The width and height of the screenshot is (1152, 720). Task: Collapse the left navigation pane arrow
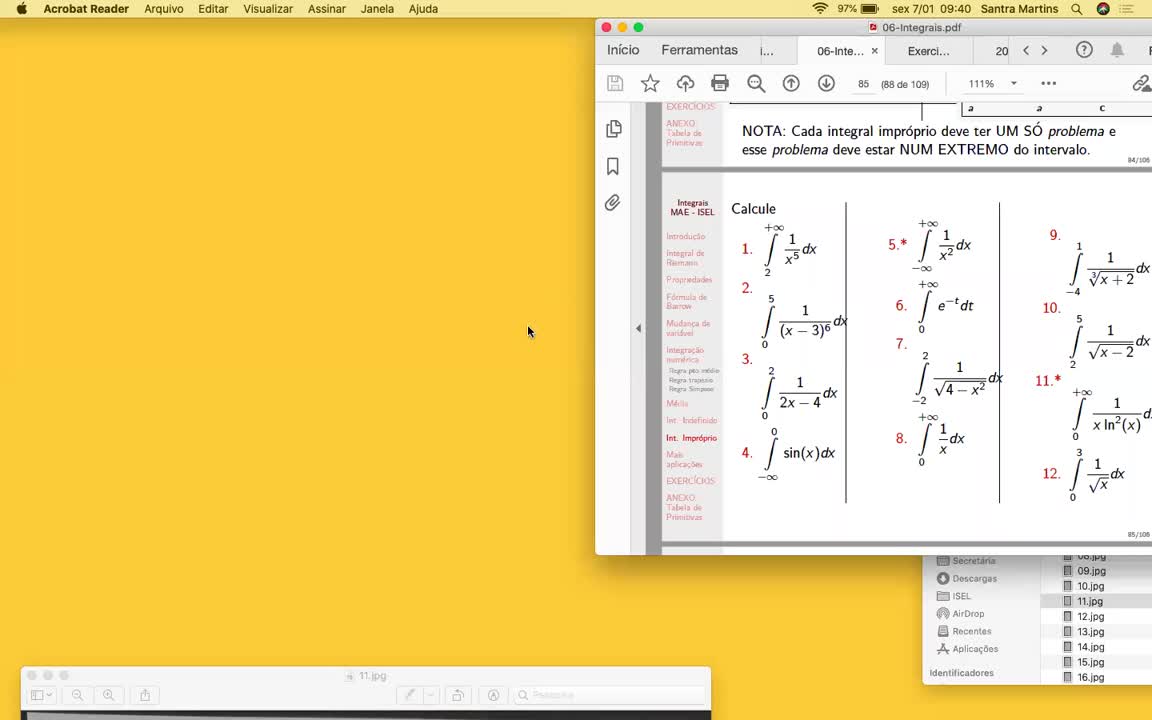[x=638, y=328]
